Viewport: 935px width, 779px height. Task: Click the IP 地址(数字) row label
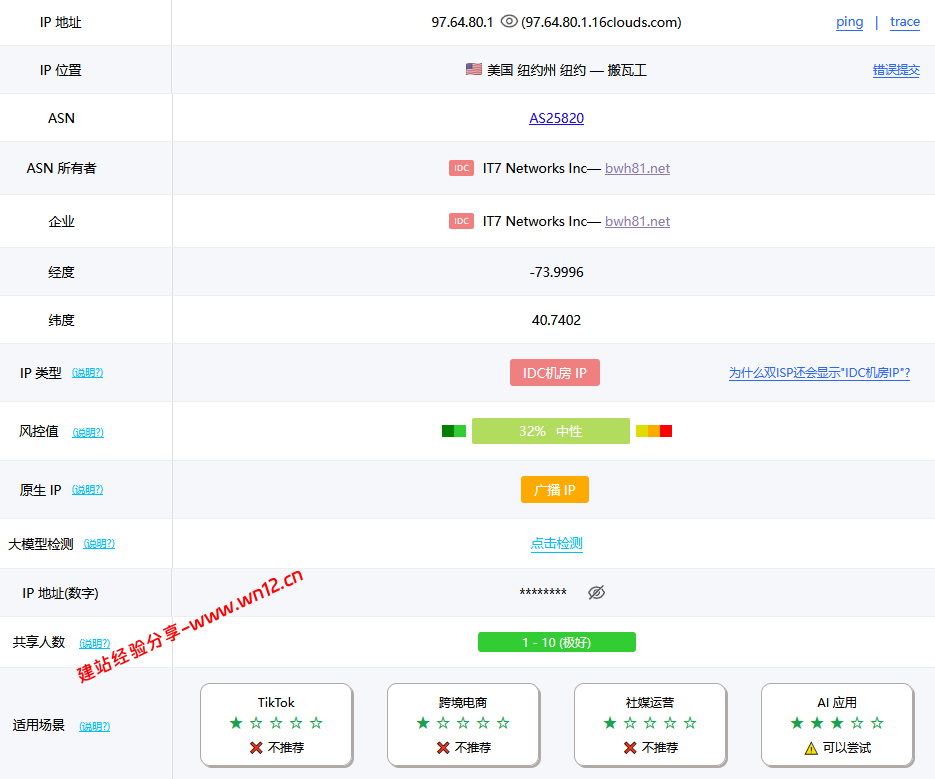coord(60,593)
